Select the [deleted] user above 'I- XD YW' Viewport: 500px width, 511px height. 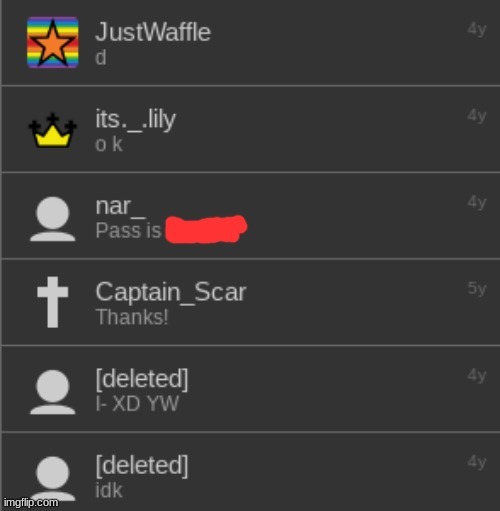142,379
